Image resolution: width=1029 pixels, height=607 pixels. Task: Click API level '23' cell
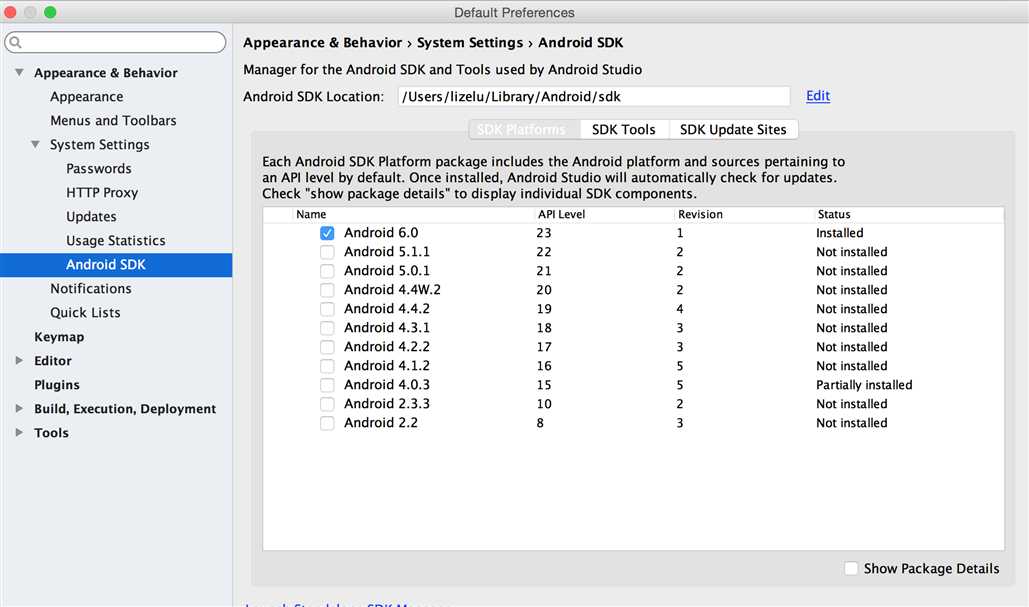pyautogui.click(x=543, y=233)
